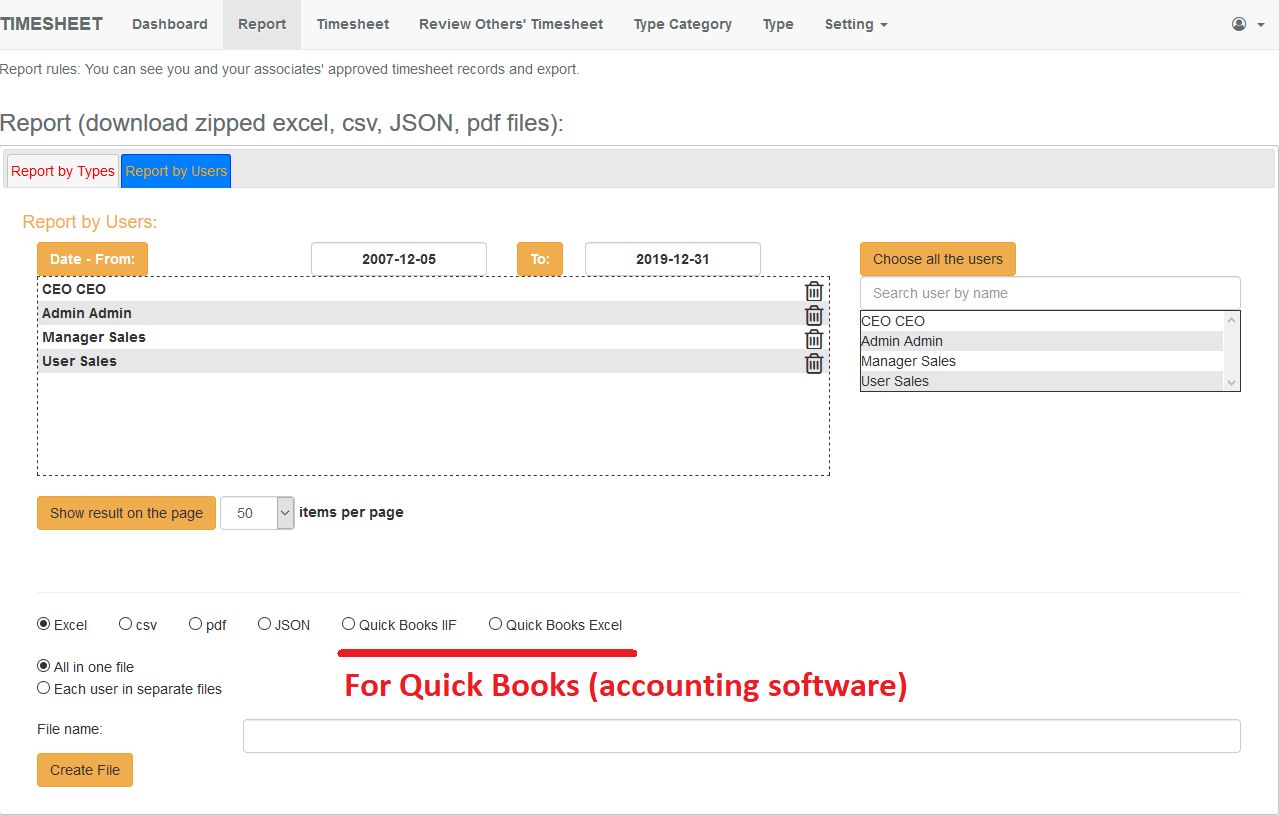Select Each user in separate files
The image size is (1279, 815).
44,688
